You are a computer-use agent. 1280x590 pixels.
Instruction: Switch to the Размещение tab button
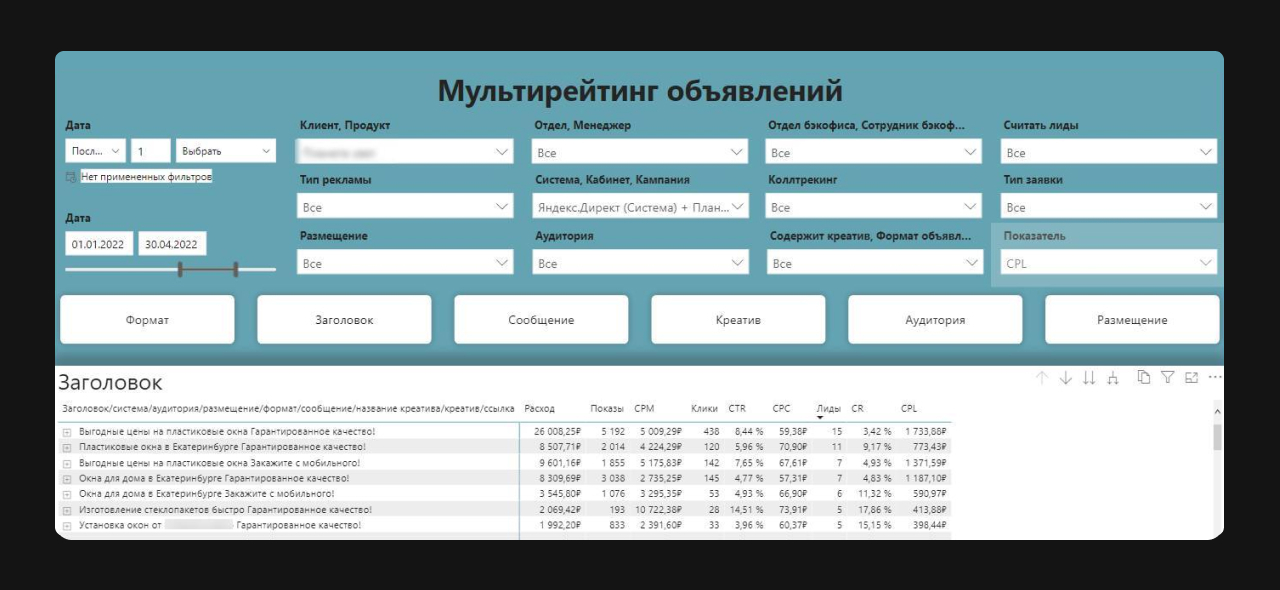tap(1132, 320)
